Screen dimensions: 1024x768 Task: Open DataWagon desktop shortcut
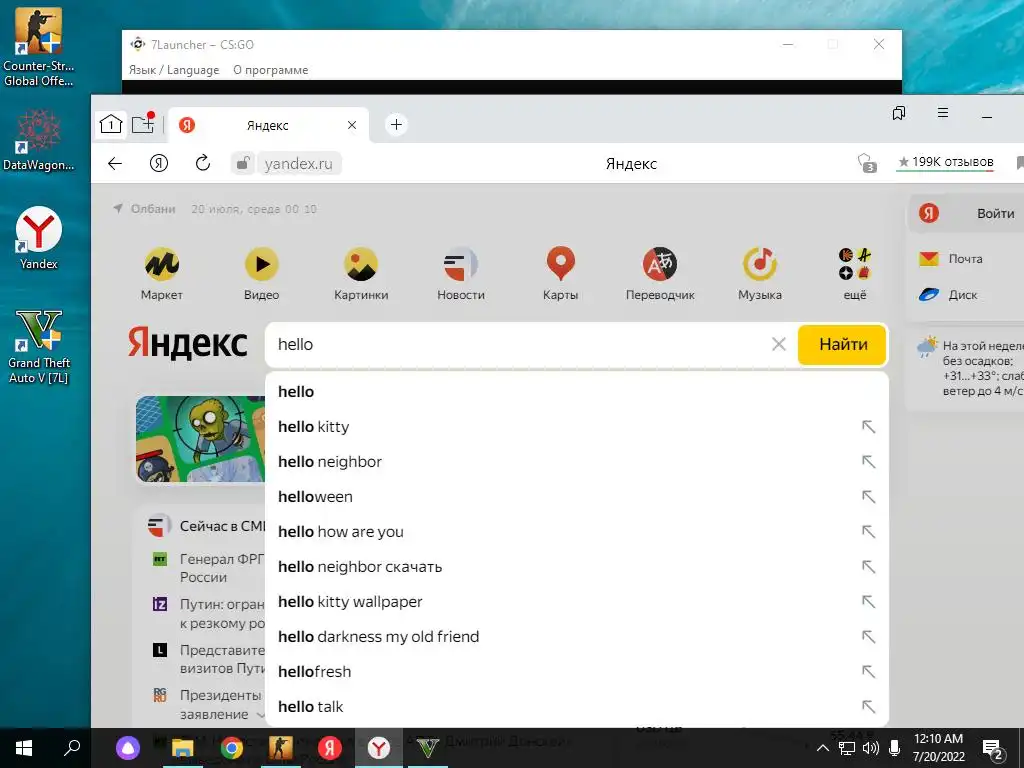click(39, 140)
